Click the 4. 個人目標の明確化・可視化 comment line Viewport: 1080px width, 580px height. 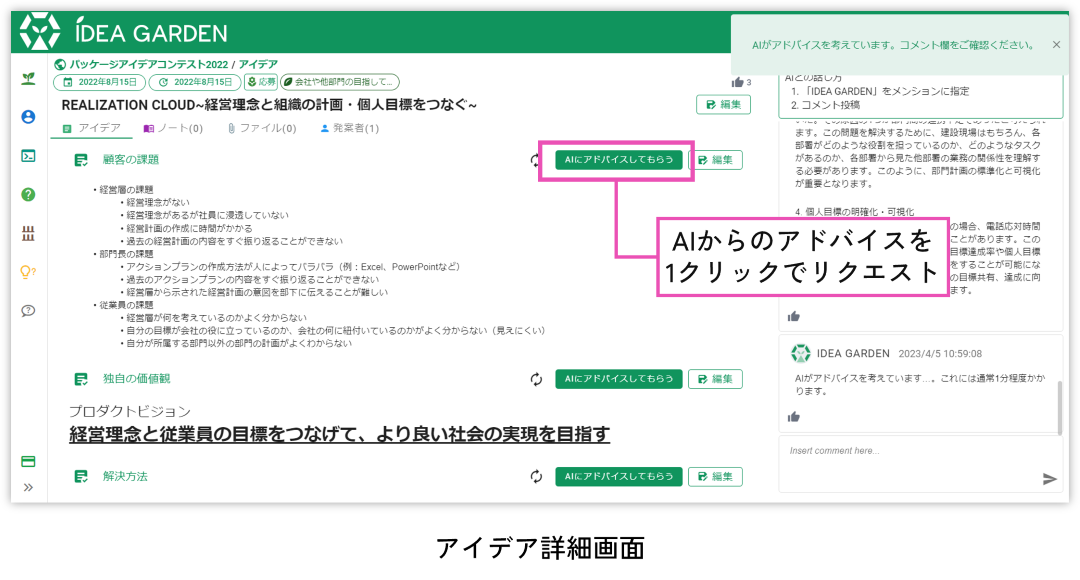point(855,212)
